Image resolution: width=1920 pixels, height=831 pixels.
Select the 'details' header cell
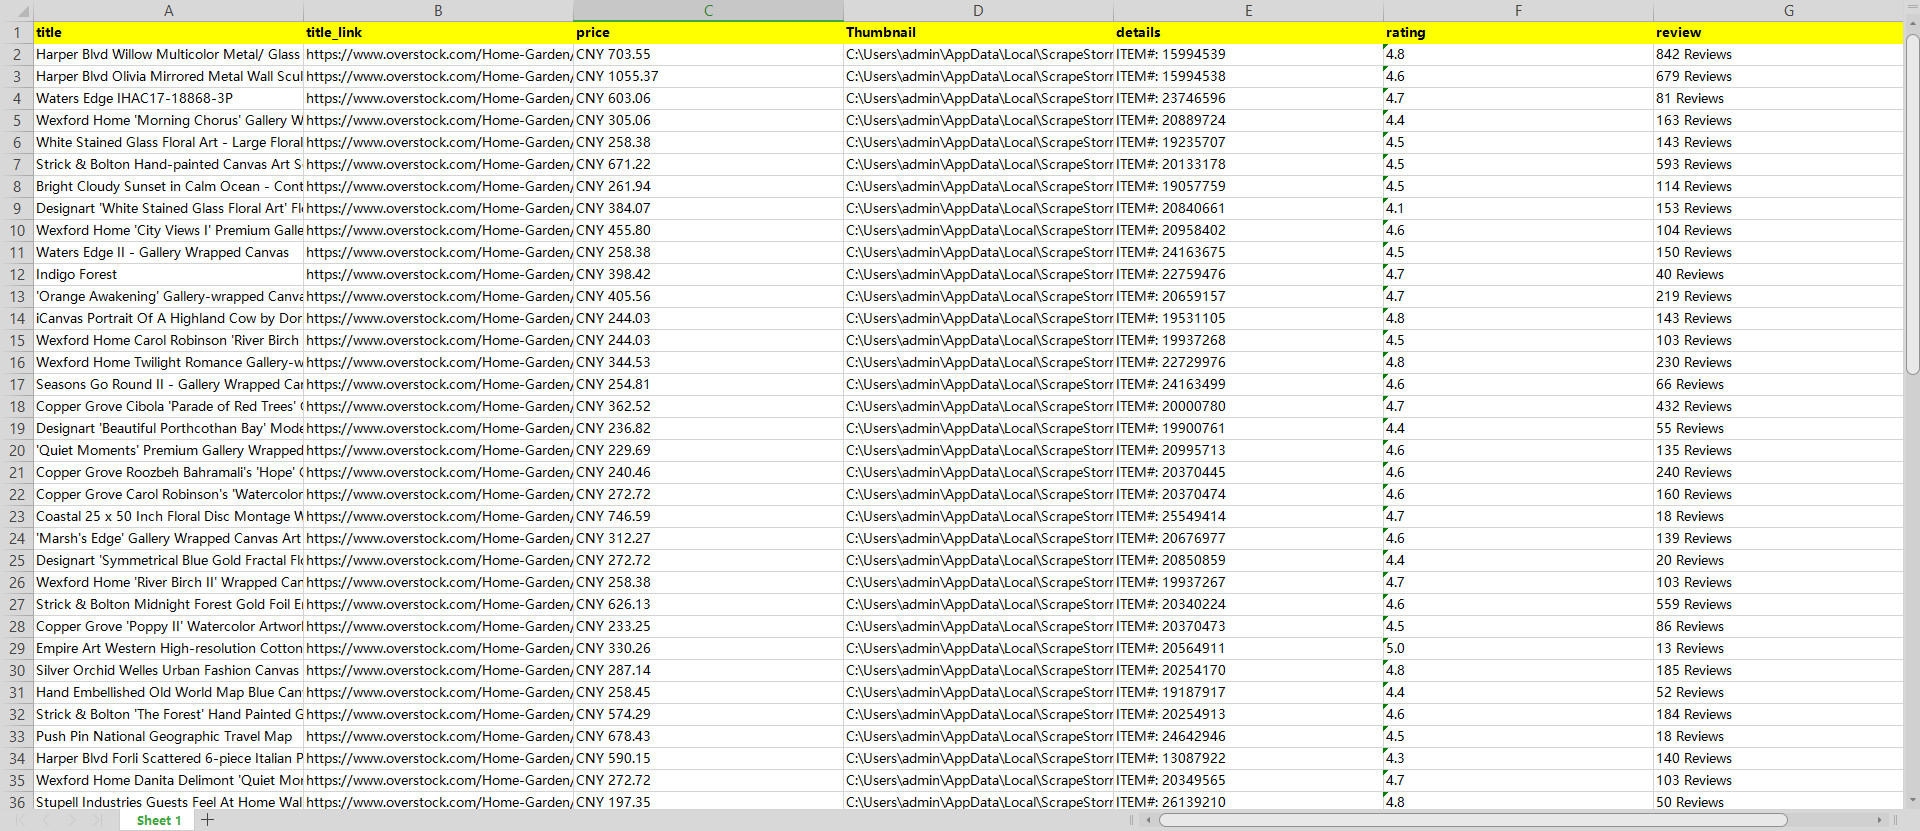tap(1248, 32)
